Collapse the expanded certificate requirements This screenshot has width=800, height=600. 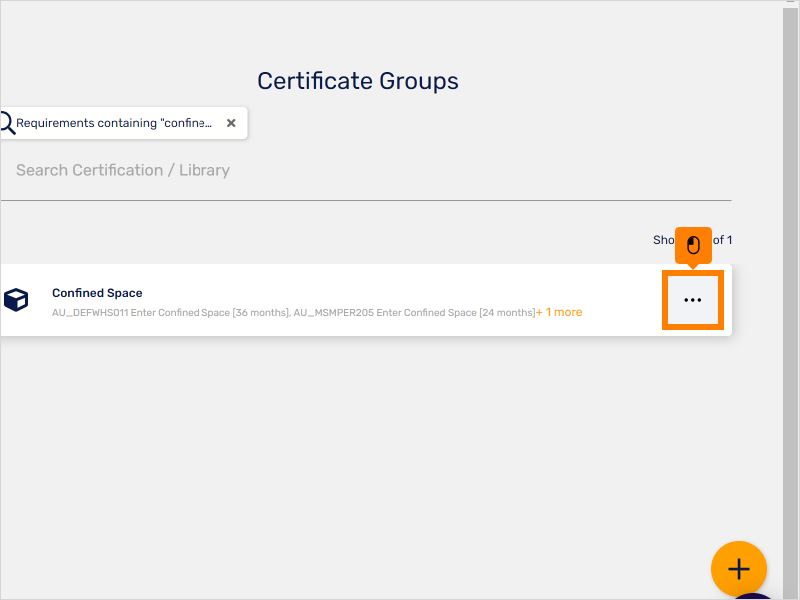tap(558, 311)
